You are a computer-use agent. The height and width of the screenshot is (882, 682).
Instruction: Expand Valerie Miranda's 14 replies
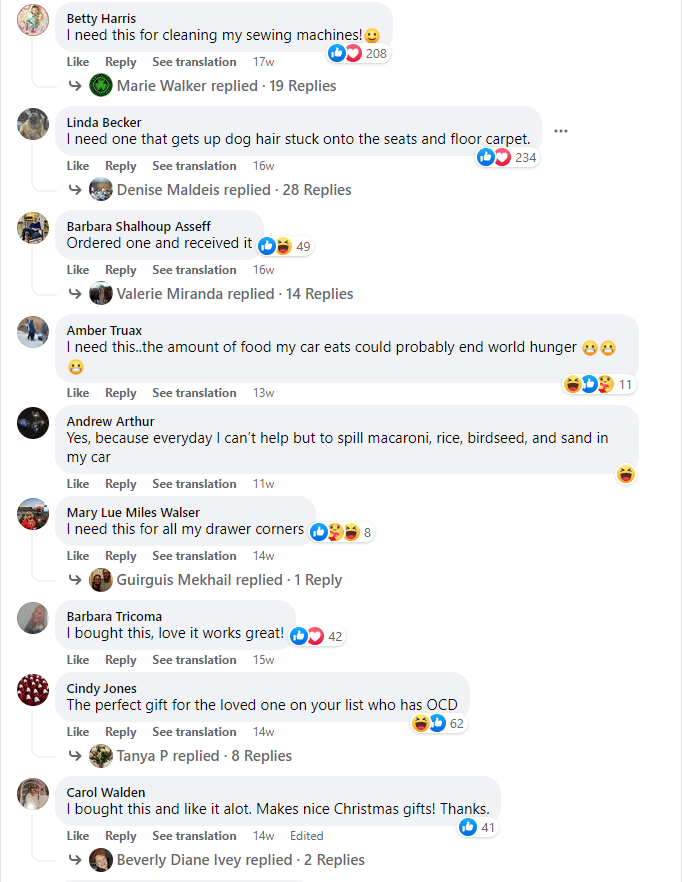[235, 294]
